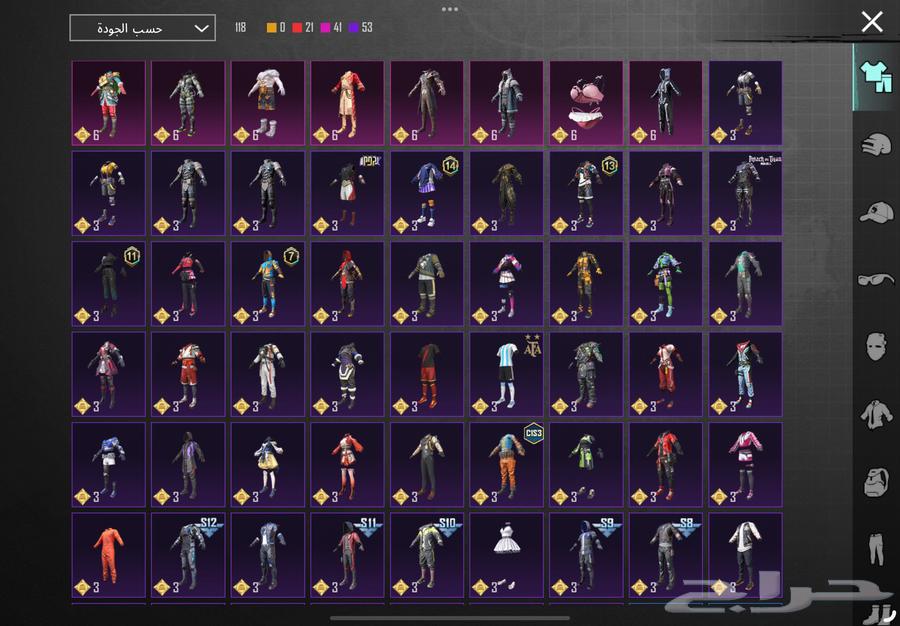Select the backpack category icon
This screenshot has height=626, width=900.
tap(876, 481)
